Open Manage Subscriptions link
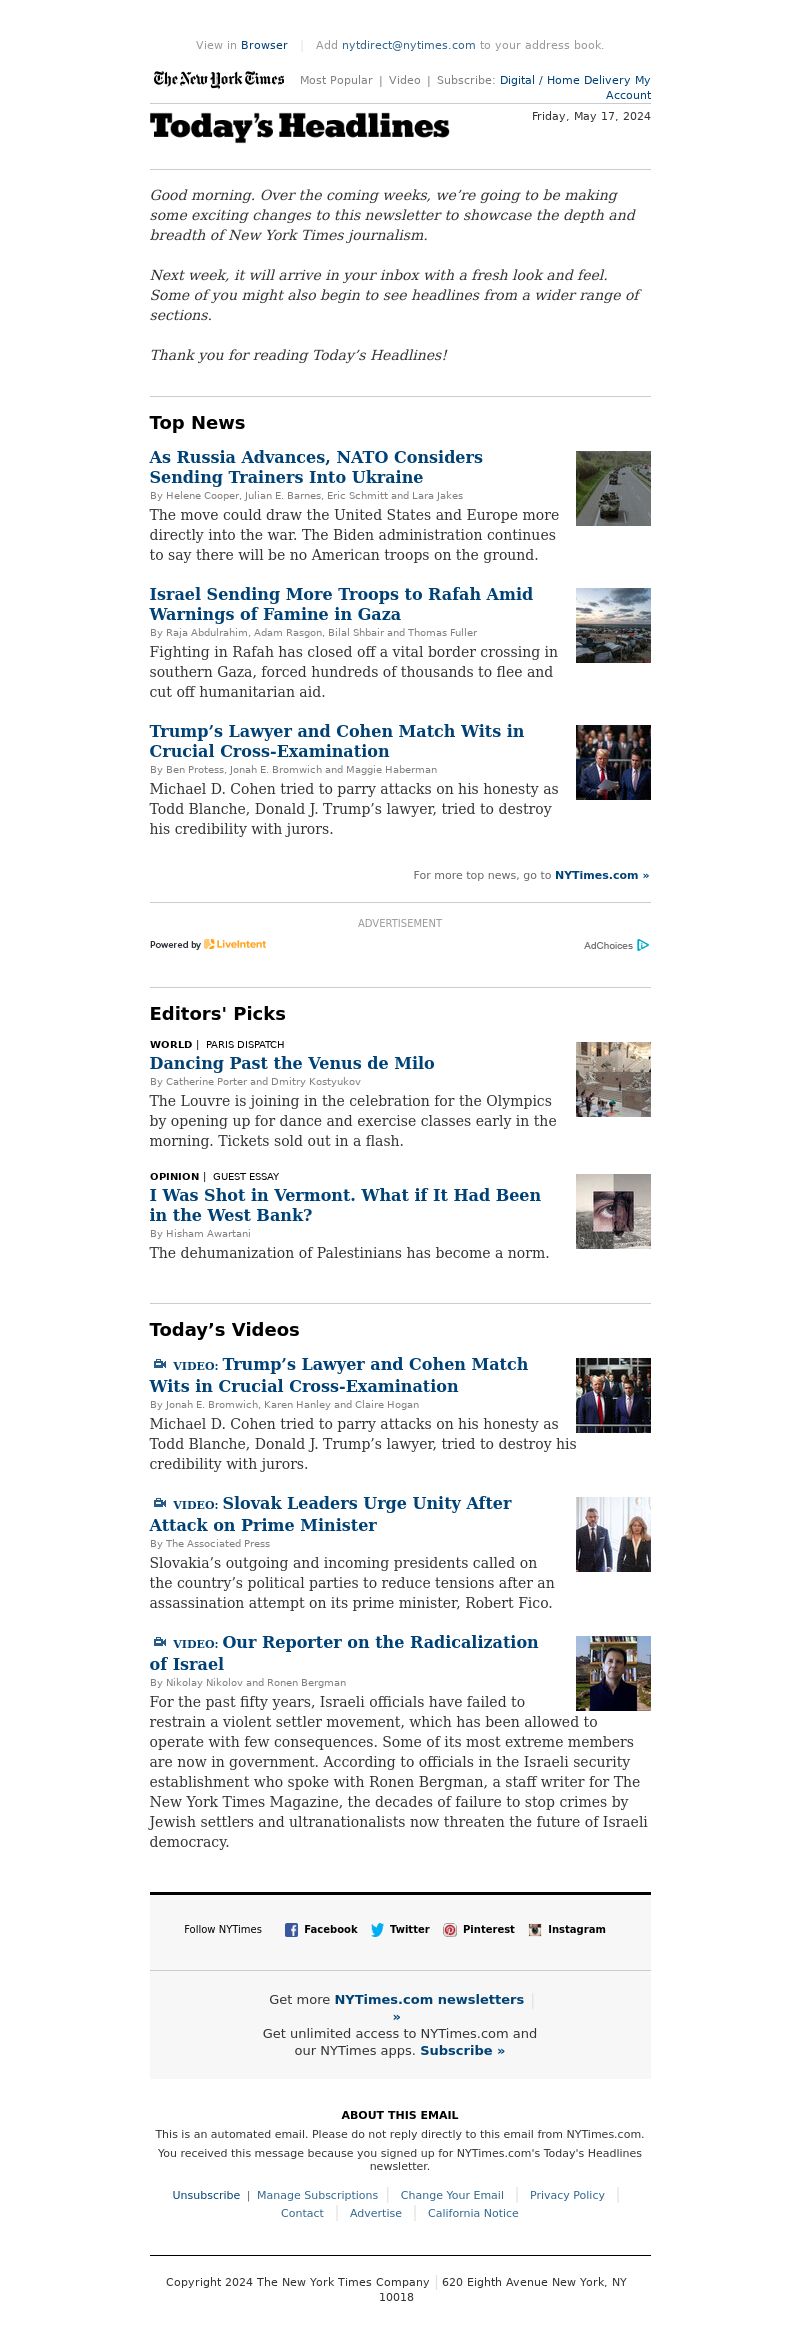800x2341 pixels. pos(317,2195)
